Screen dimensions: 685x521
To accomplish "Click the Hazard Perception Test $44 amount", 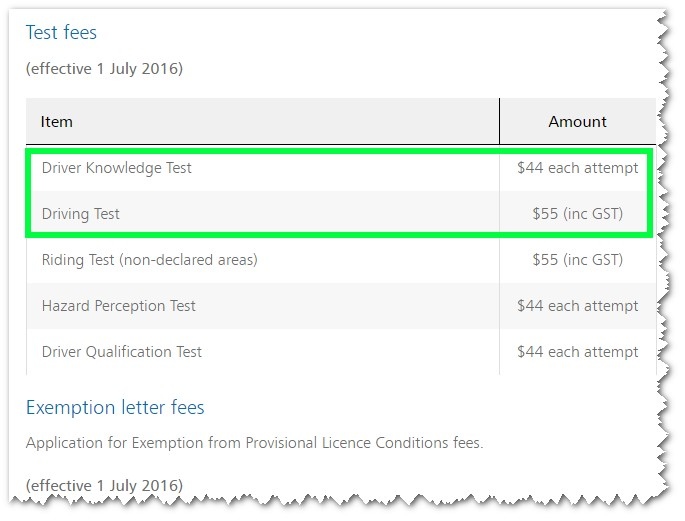I will tap(577, 306).
